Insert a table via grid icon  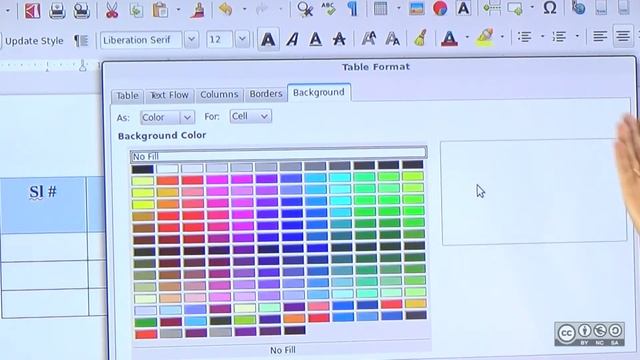click(380, 9)
